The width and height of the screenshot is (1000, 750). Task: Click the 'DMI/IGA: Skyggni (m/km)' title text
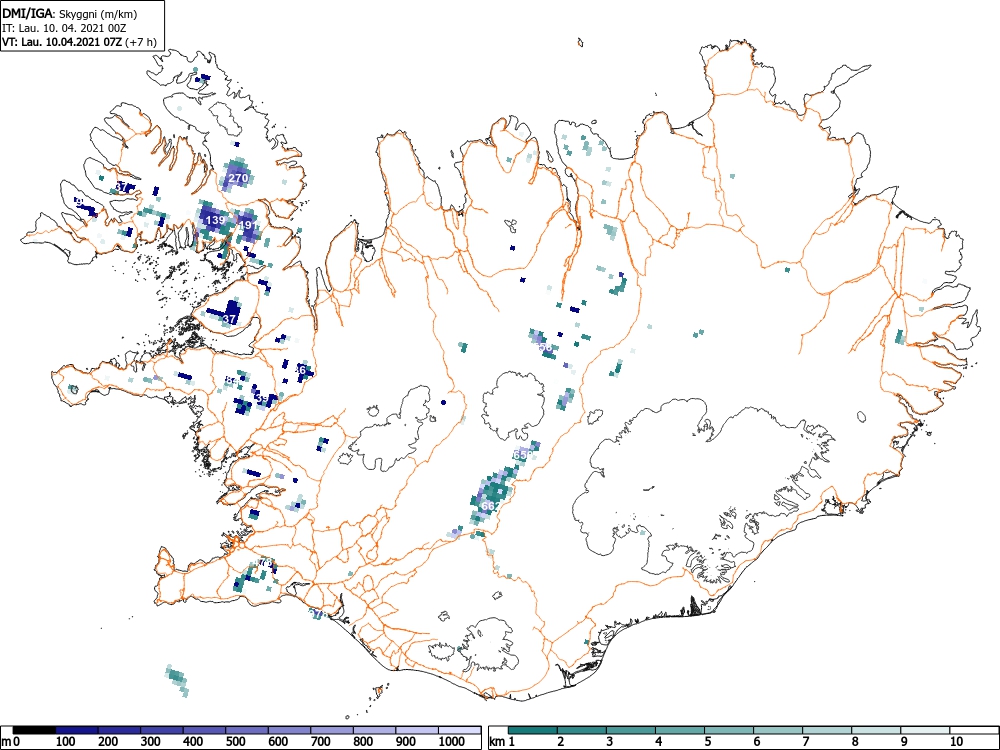[x=70, y=13]
